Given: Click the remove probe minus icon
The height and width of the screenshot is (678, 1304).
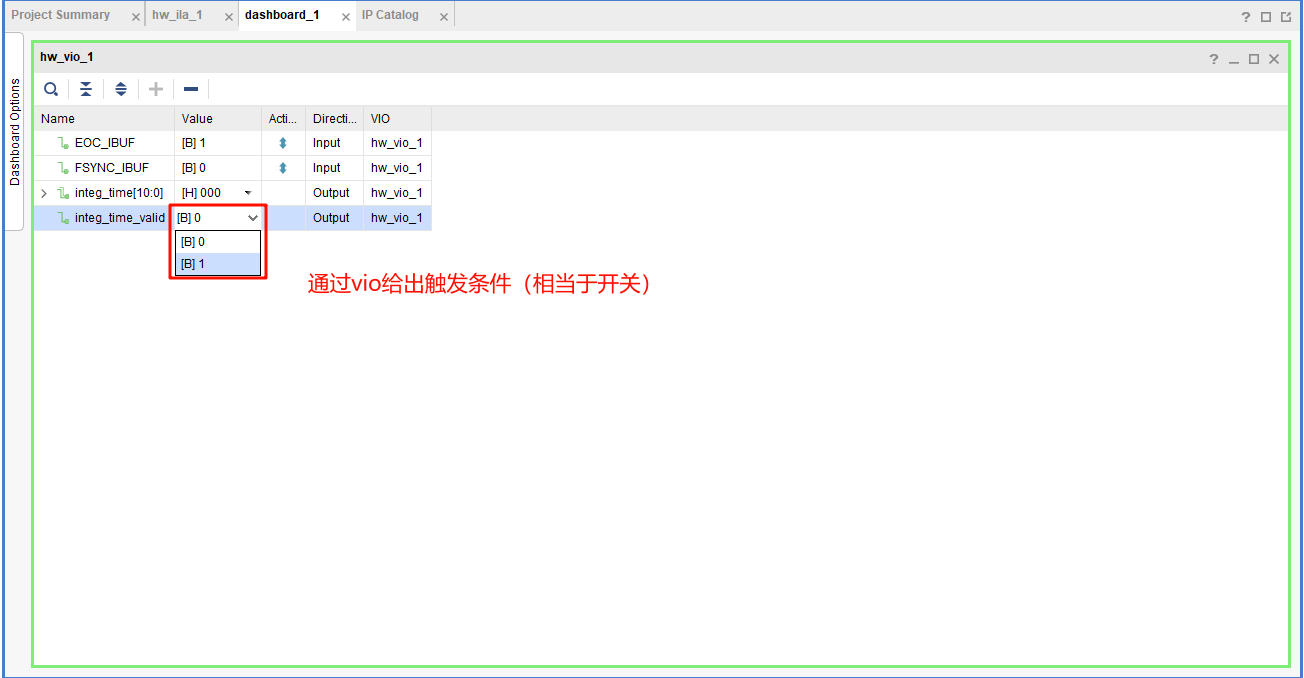Looking at the screenshot, I should tap(191, 89).
